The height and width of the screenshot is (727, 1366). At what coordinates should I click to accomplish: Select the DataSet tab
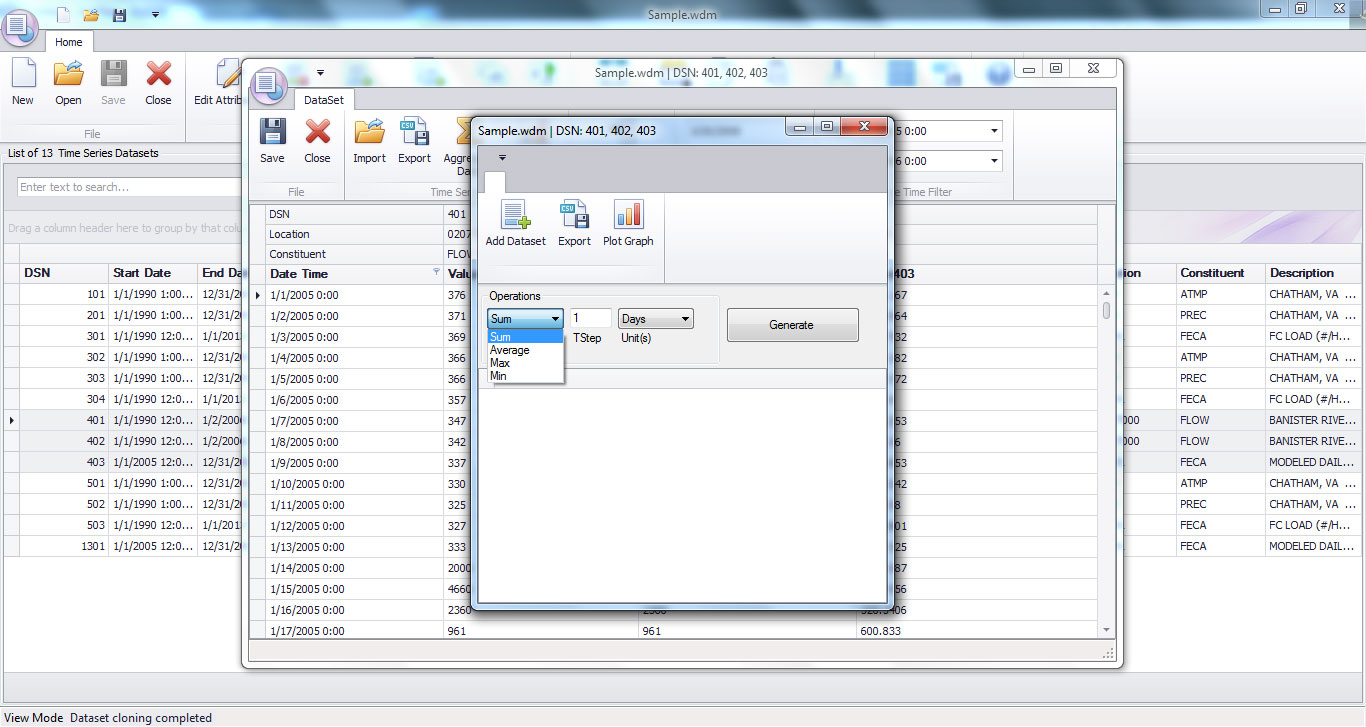click(324, 100)
